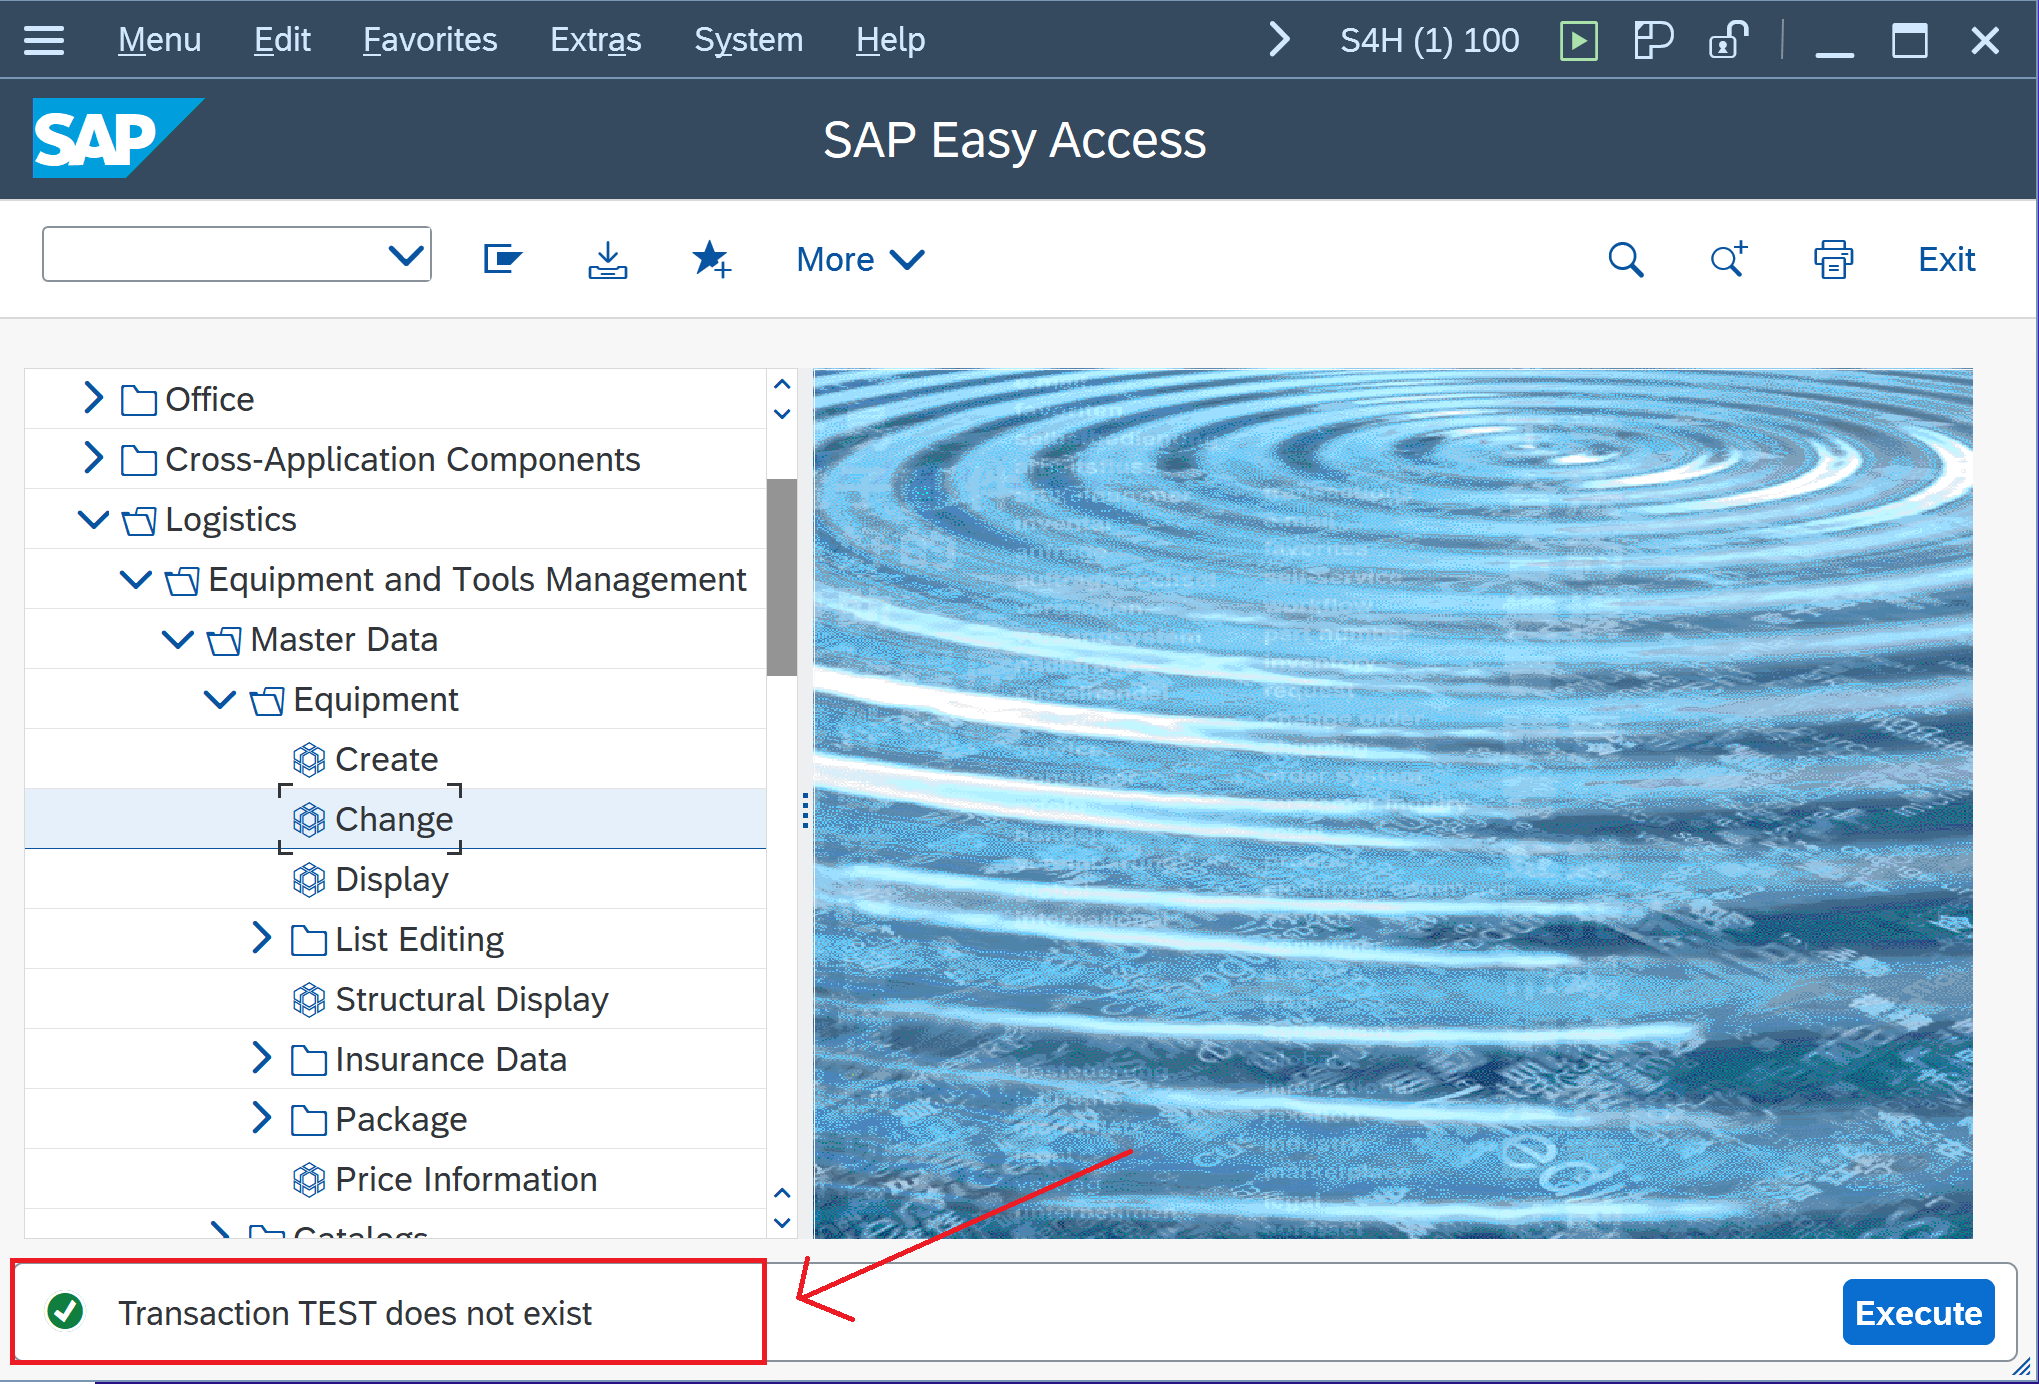Expand the Insurance Data folder

coord(262,1058)
